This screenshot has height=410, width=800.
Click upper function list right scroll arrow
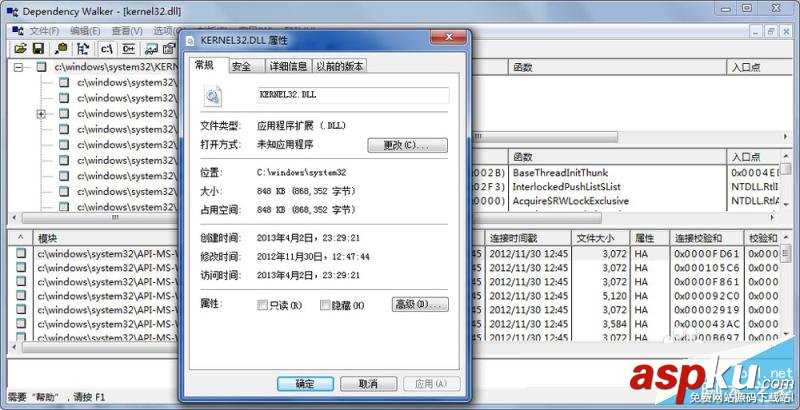786,137
